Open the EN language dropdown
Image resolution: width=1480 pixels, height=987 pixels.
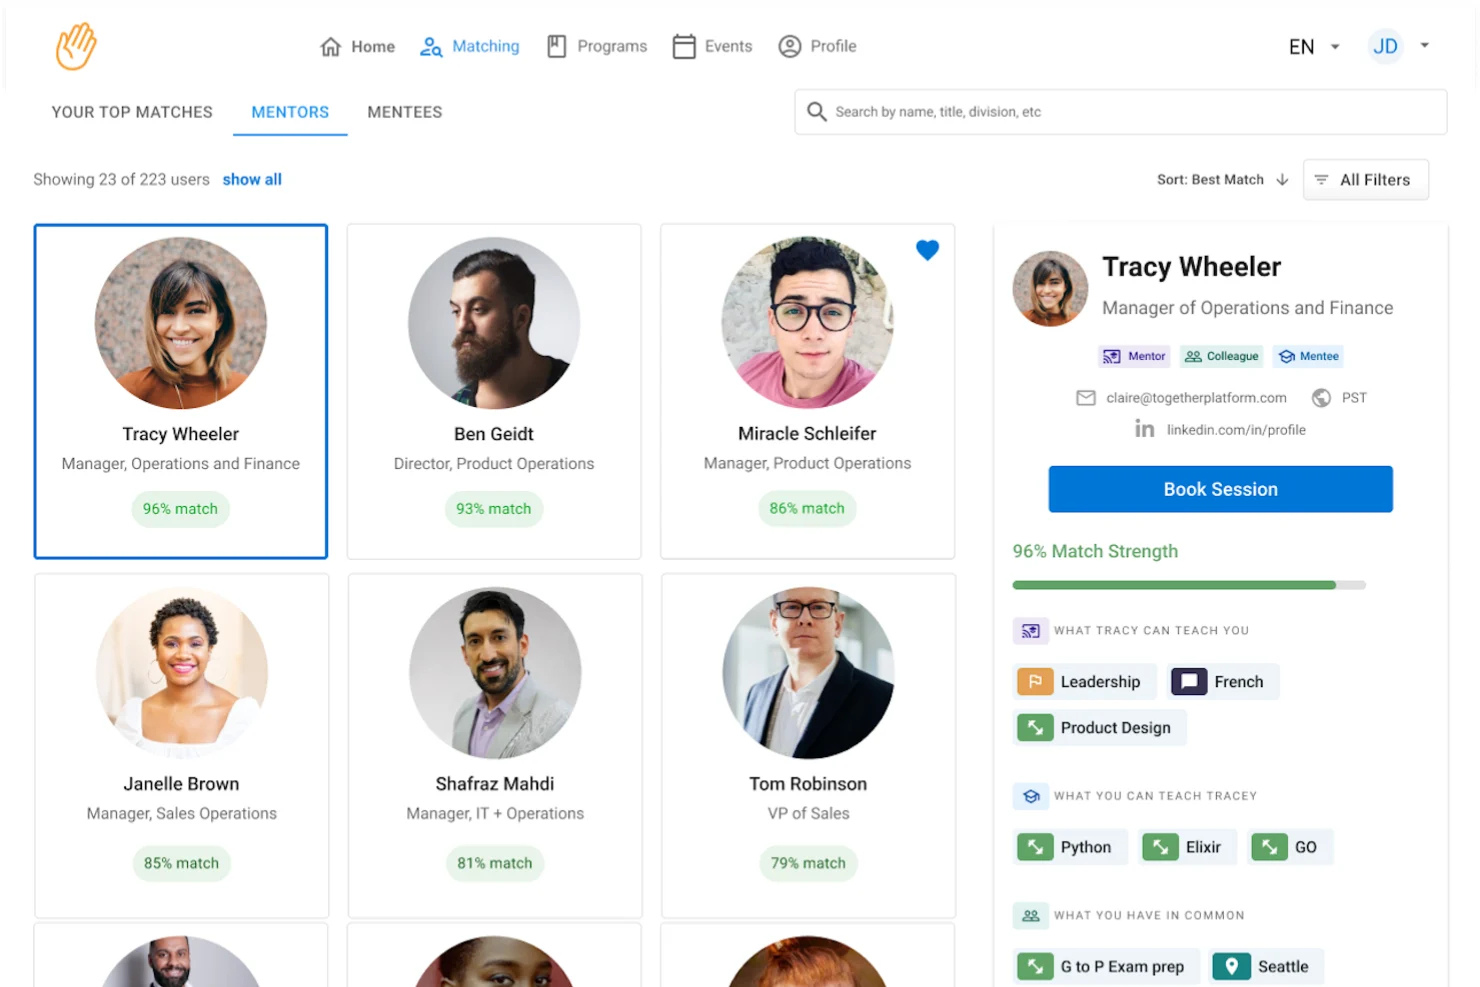1314,47
